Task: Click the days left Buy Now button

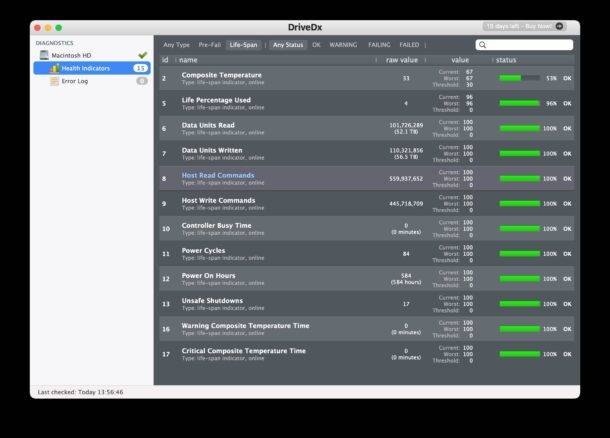Action: click(x=523, y=26)
